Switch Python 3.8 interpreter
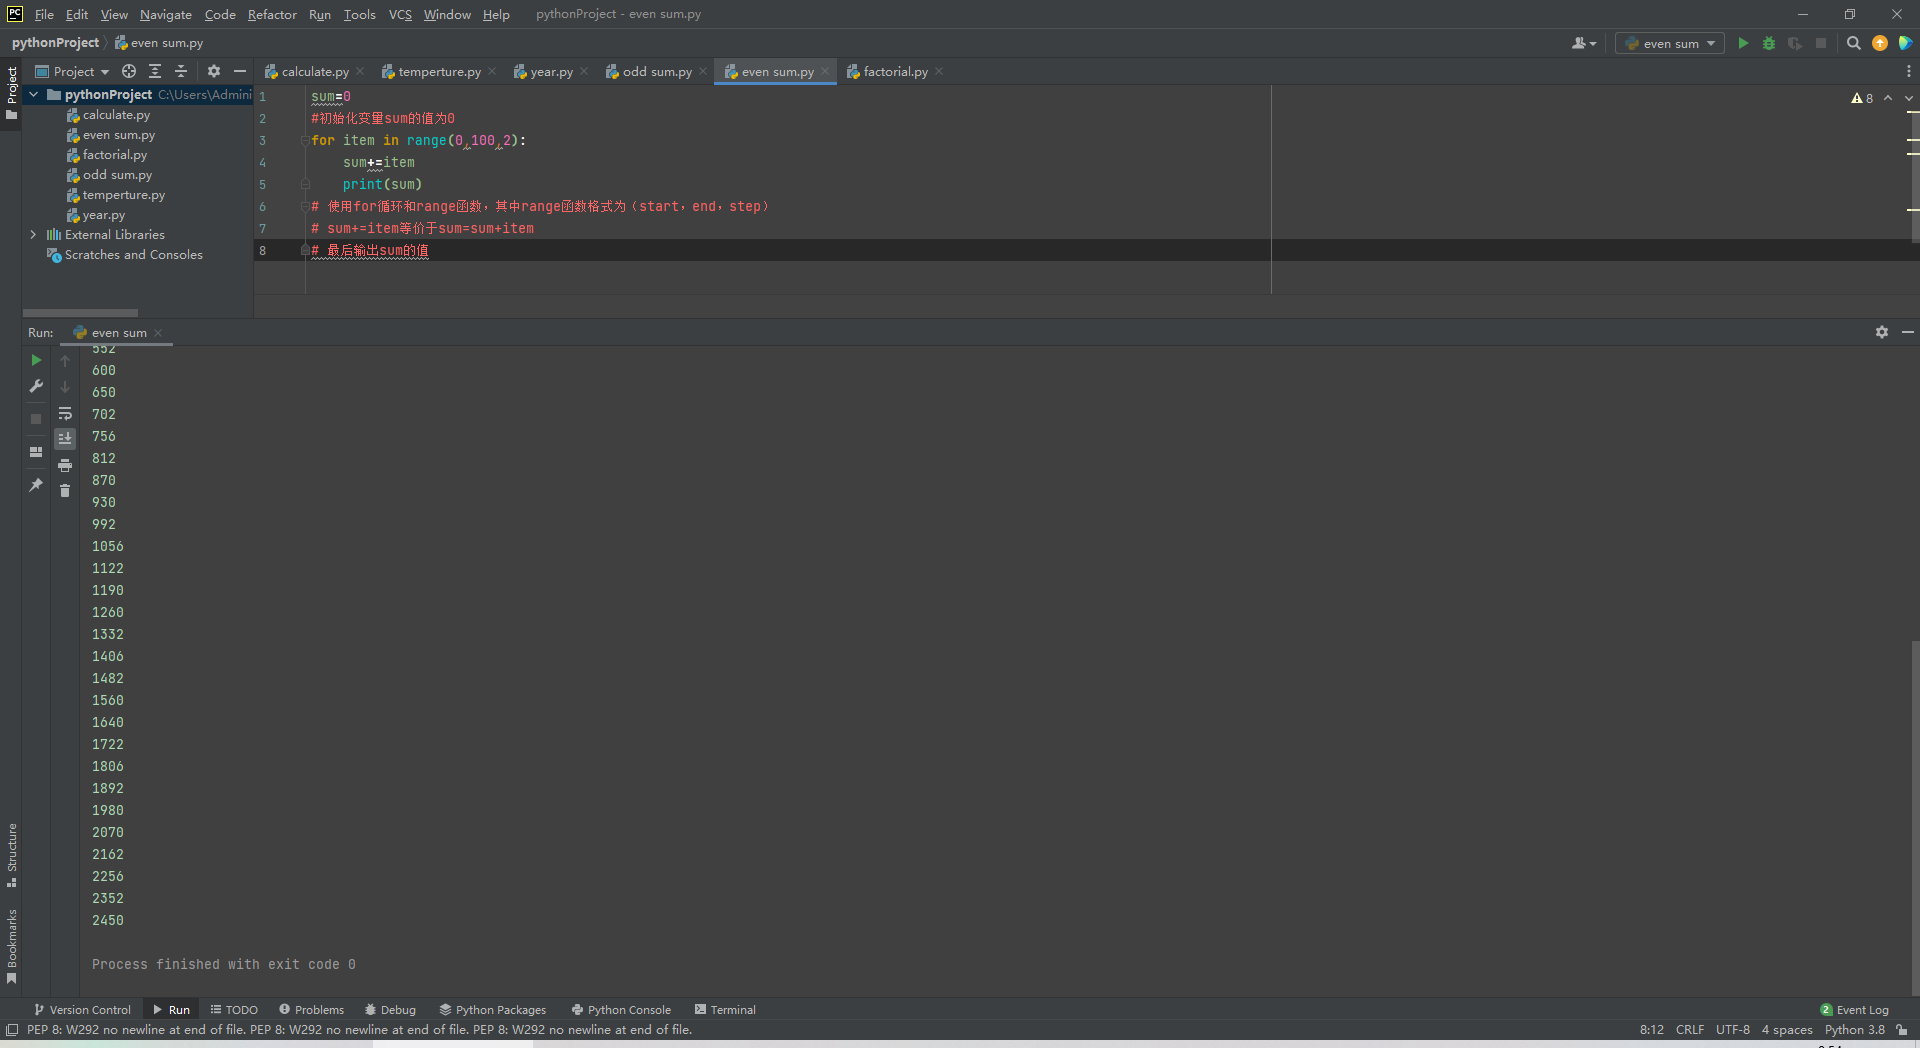The image size is (1920, 1048). pos(1855,1030)
